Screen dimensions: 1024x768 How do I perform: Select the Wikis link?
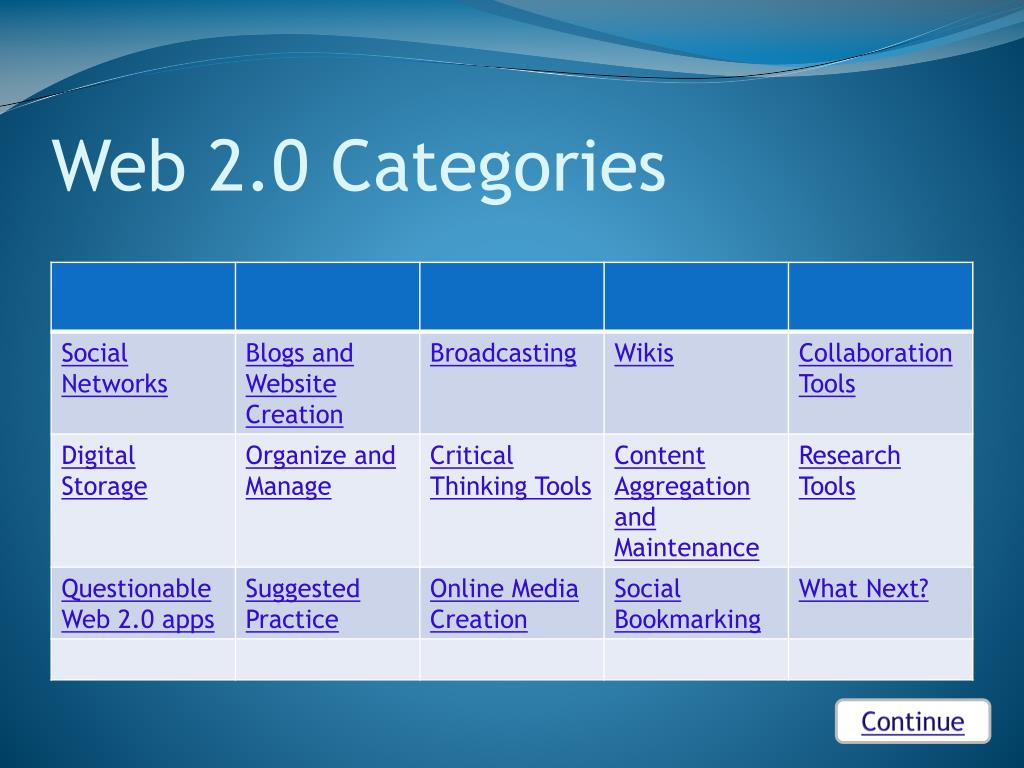[x=643, y=353]
